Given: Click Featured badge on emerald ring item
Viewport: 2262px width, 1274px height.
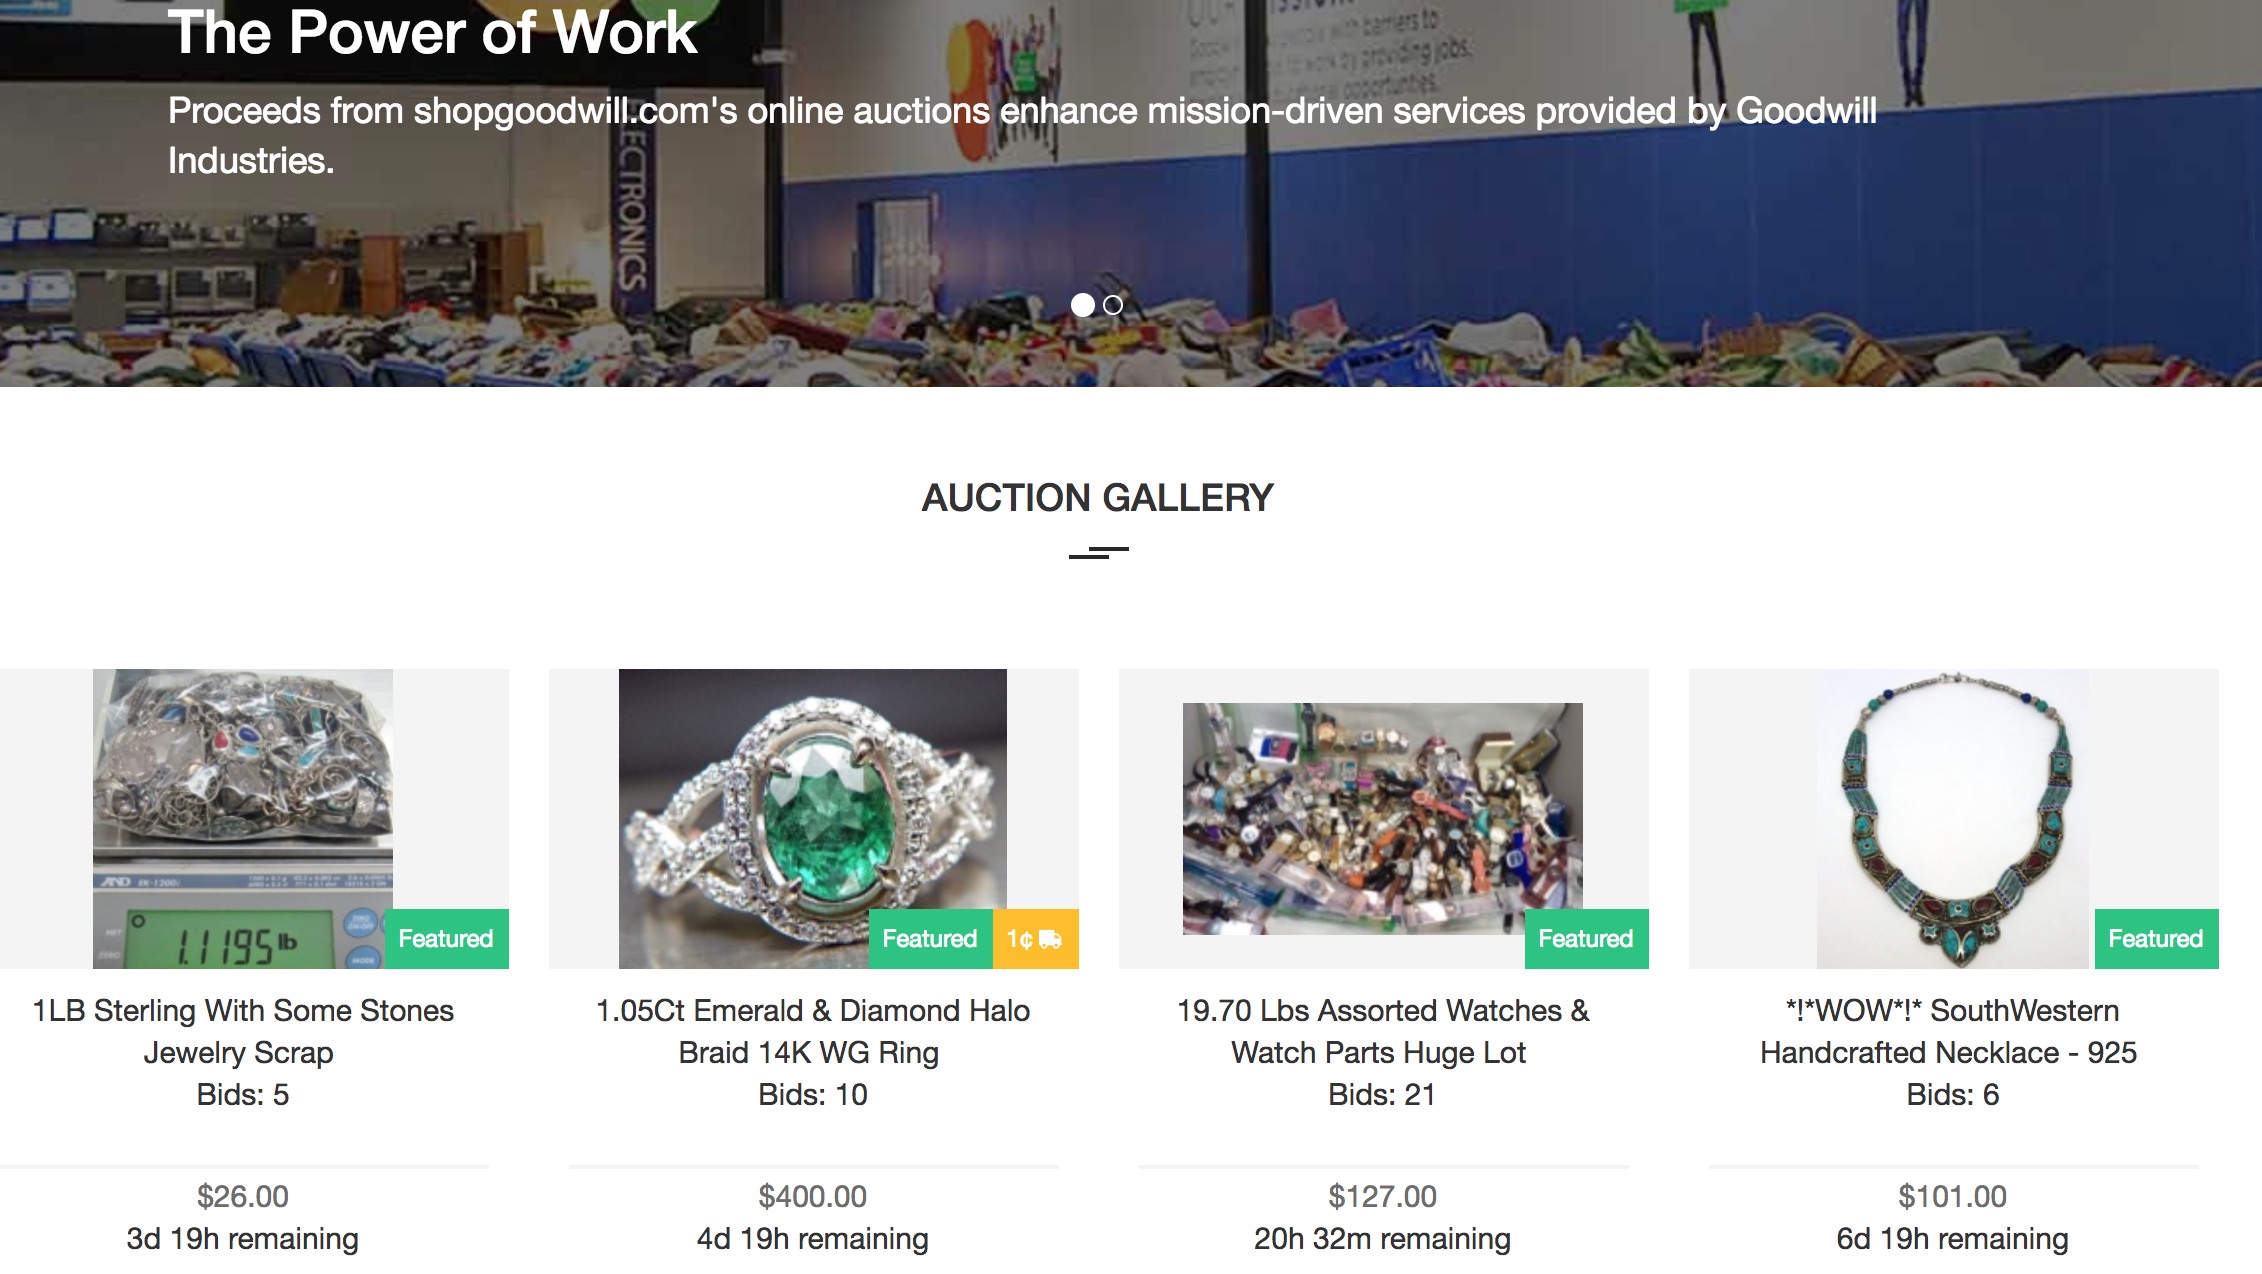Looking at the screenshot, I should click(x=930, y=939).
